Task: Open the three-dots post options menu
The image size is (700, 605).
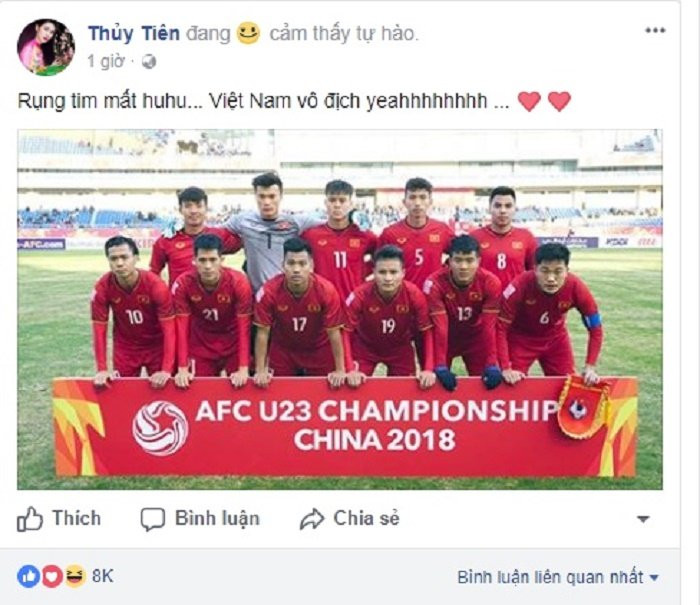Action: [x=655, y=30]
